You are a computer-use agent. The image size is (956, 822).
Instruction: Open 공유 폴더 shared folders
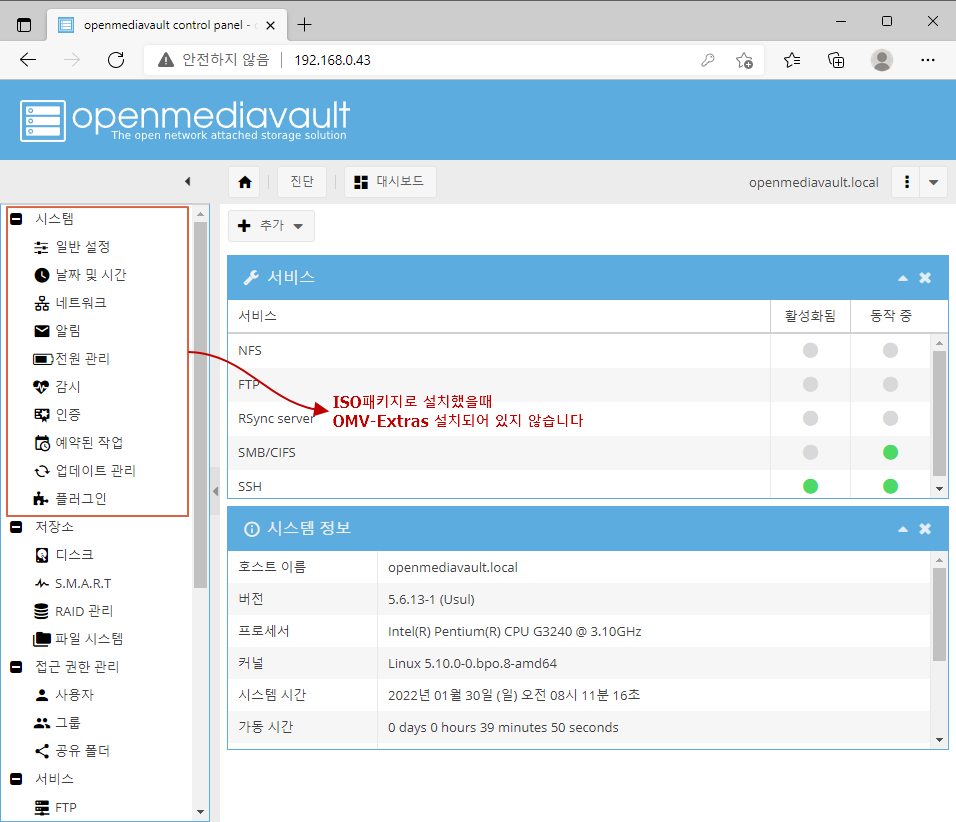click(72, 751)
